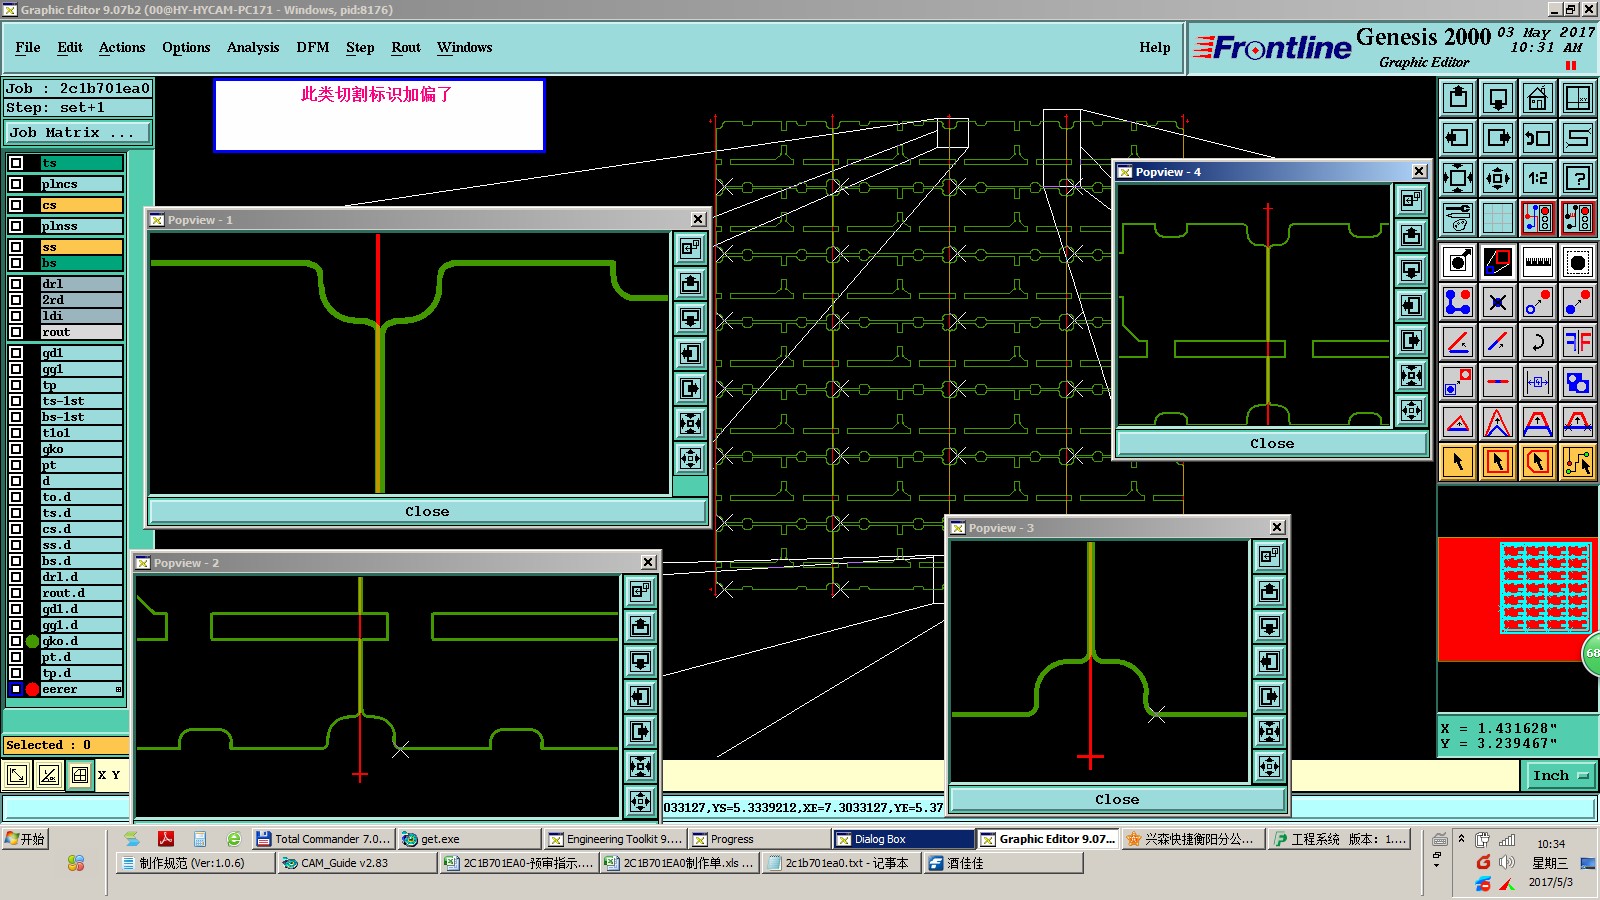Open the Help menu button
This screenshot has height=900, width=1600.
coord(1155,47)
